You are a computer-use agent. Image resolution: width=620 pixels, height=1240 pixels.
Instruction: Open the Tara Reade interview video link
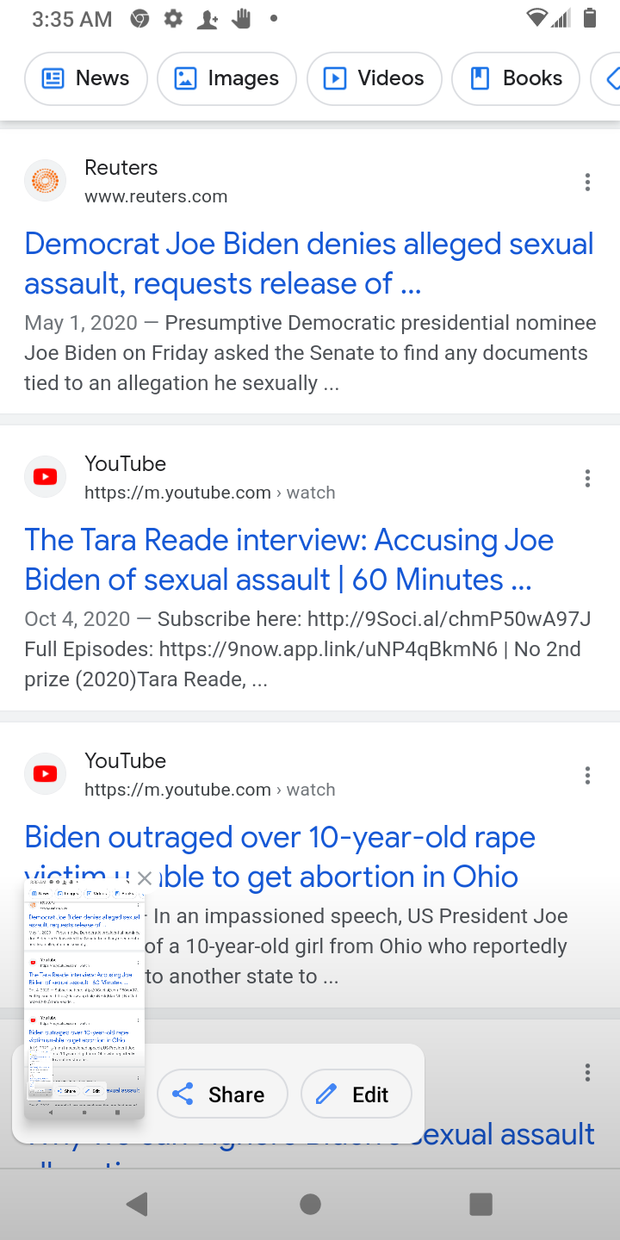[289, 559]
